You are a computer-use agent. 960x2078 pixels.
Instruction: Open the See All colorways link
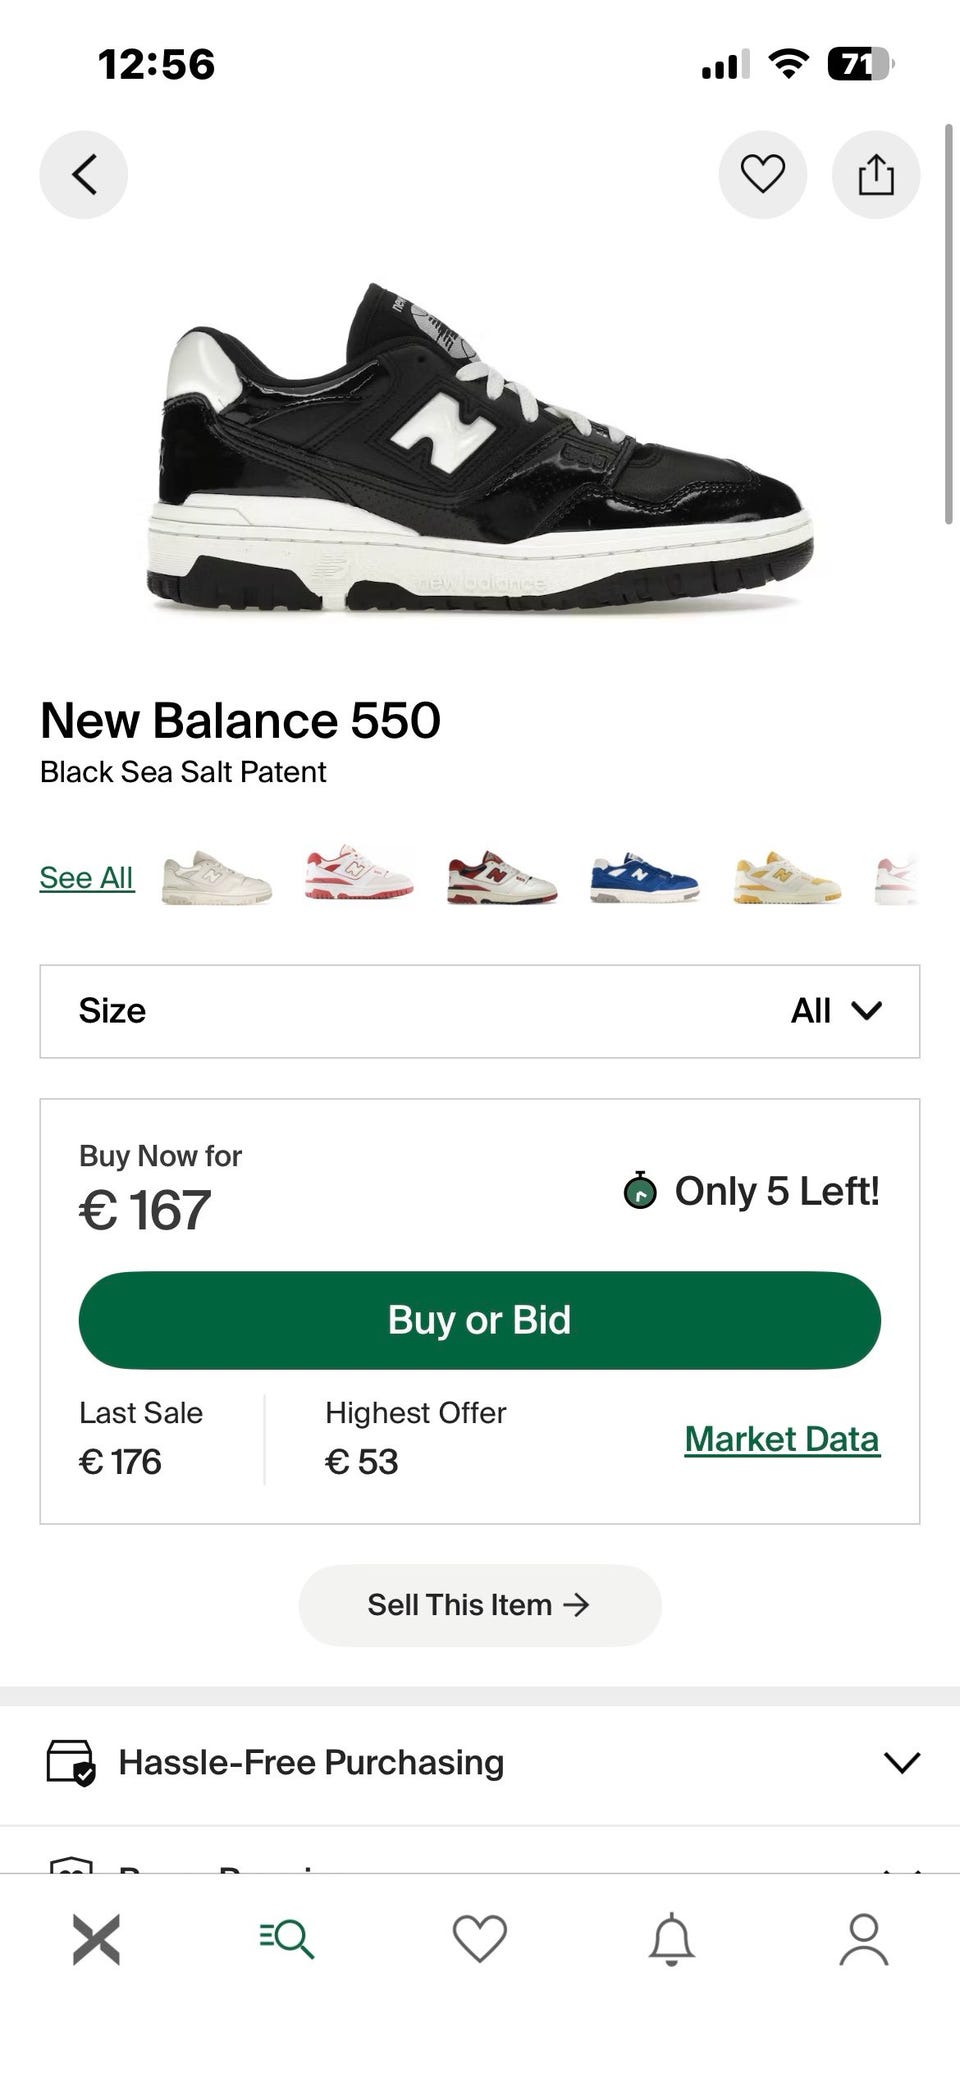pyautogui.click(x=87, y=877)
